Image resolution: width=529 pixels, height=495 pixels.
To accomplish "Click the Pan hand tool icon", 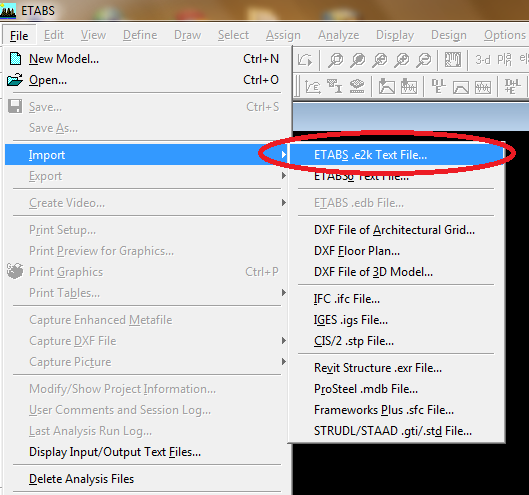I will click(452, 60).
